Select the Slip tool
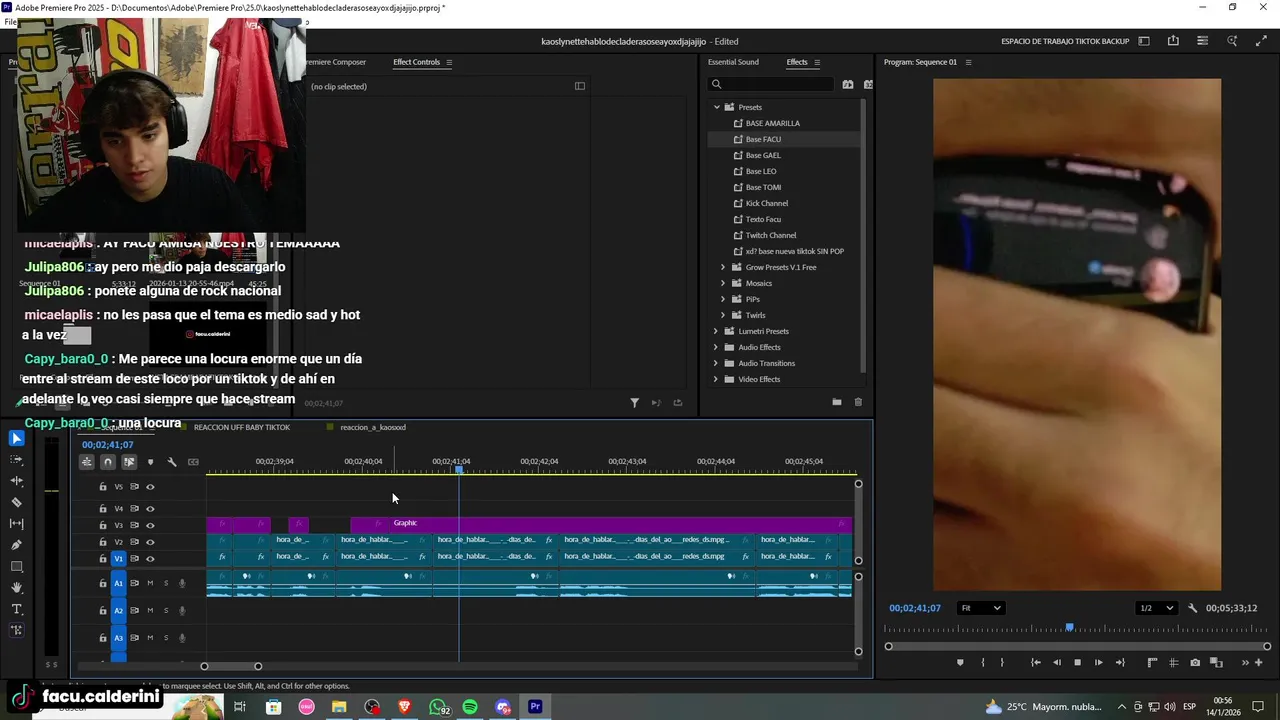 click(16, 524)
